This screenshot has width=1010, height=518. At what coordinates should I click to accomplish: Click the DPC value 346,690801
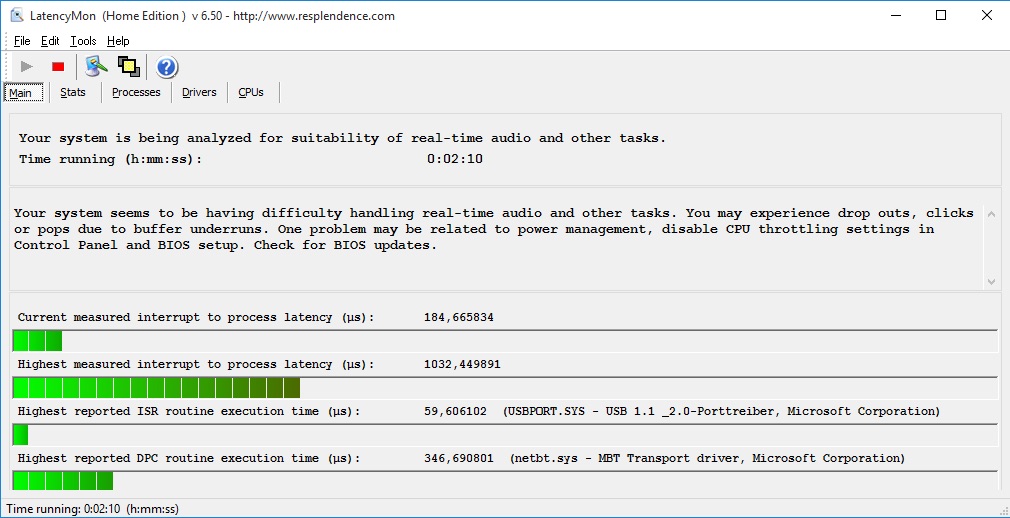pos(459,459)
